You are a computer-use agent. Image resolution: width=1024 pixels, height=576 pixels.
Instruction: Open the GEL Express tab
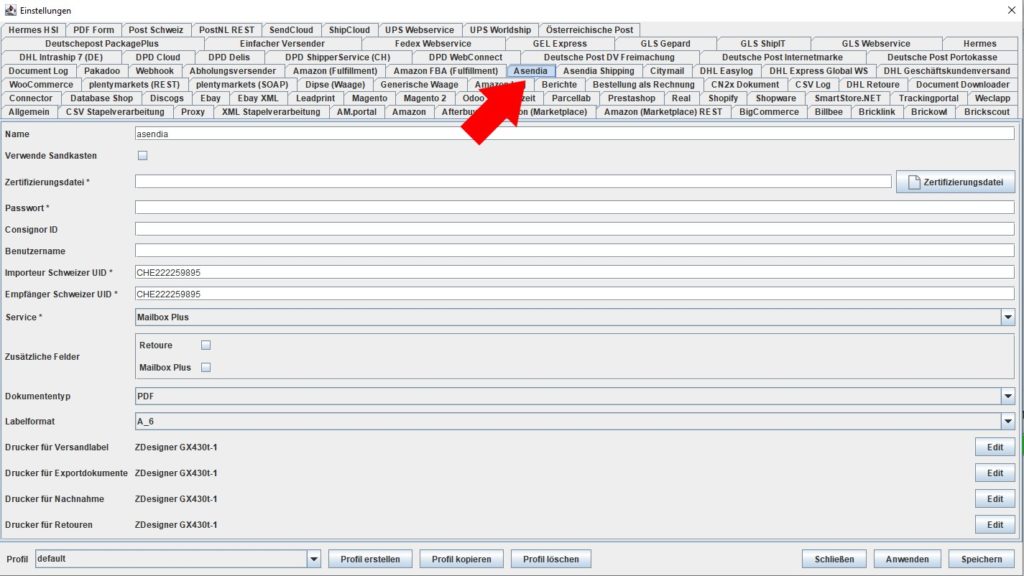[560, 44]
